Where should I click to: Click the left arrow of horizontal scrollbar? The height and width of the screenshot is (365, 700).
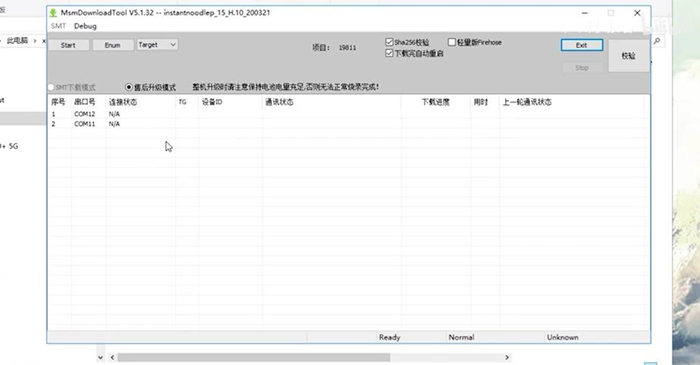coord(112,357)
